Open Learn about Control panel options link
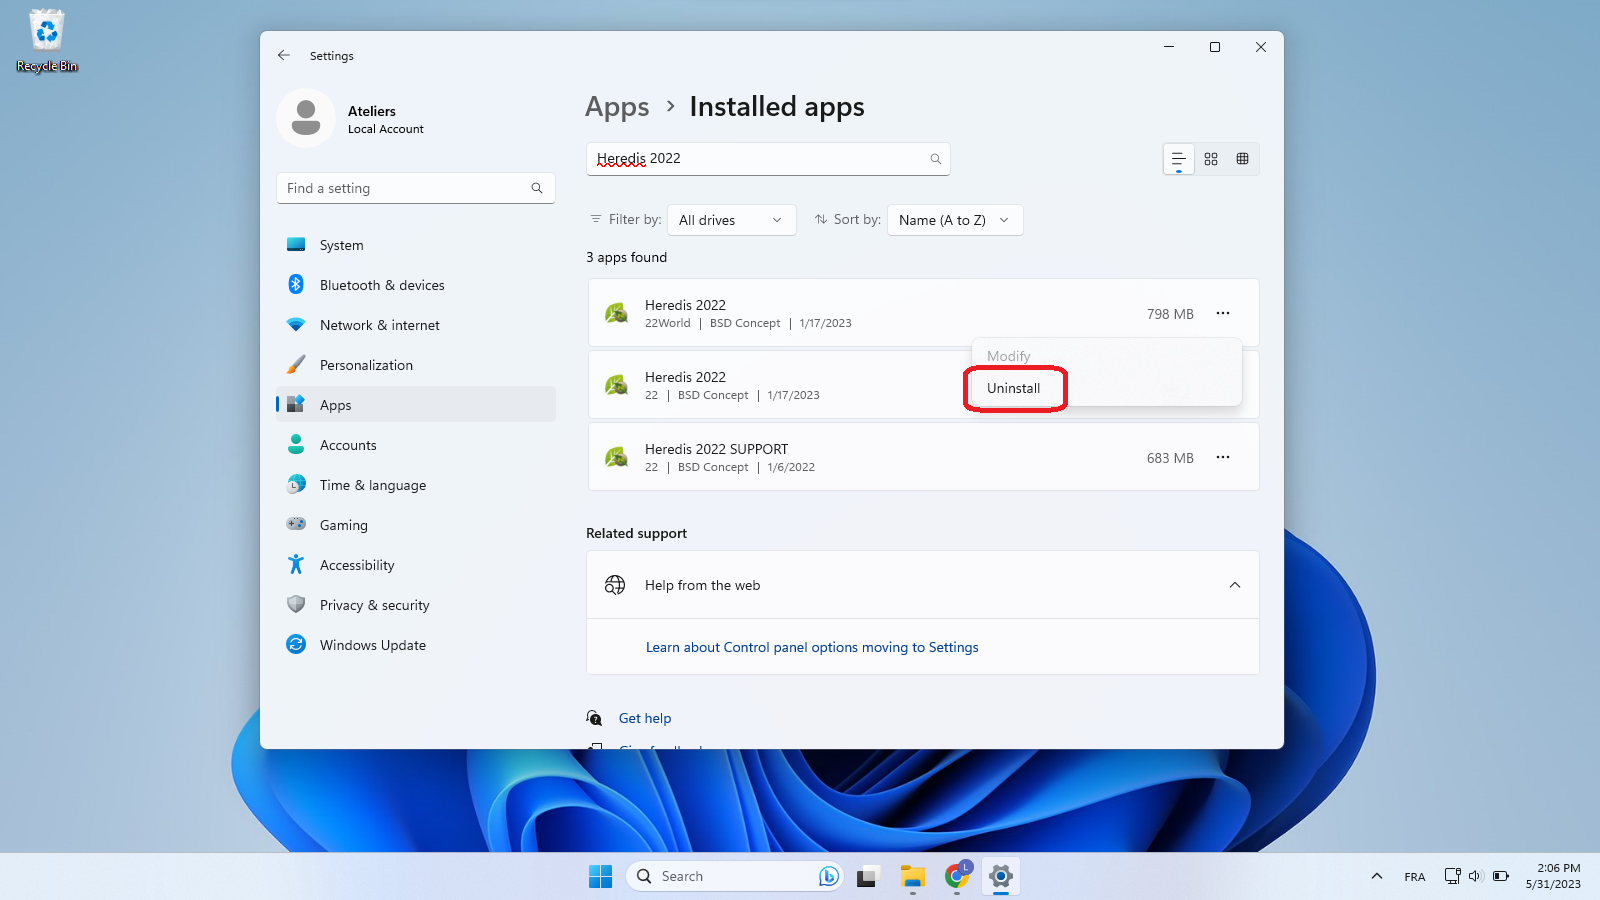 tap(812, 647)
